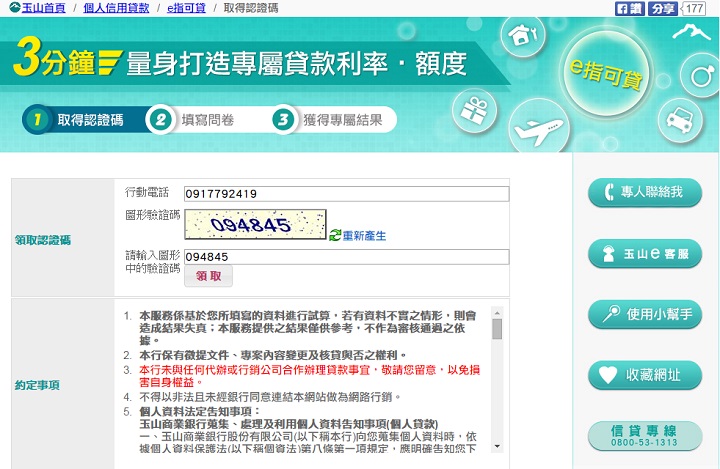Click the 取得認證碼 breadcrumb text
The image size is (720, 469).
pyautogui.click(x=251, y=8)
